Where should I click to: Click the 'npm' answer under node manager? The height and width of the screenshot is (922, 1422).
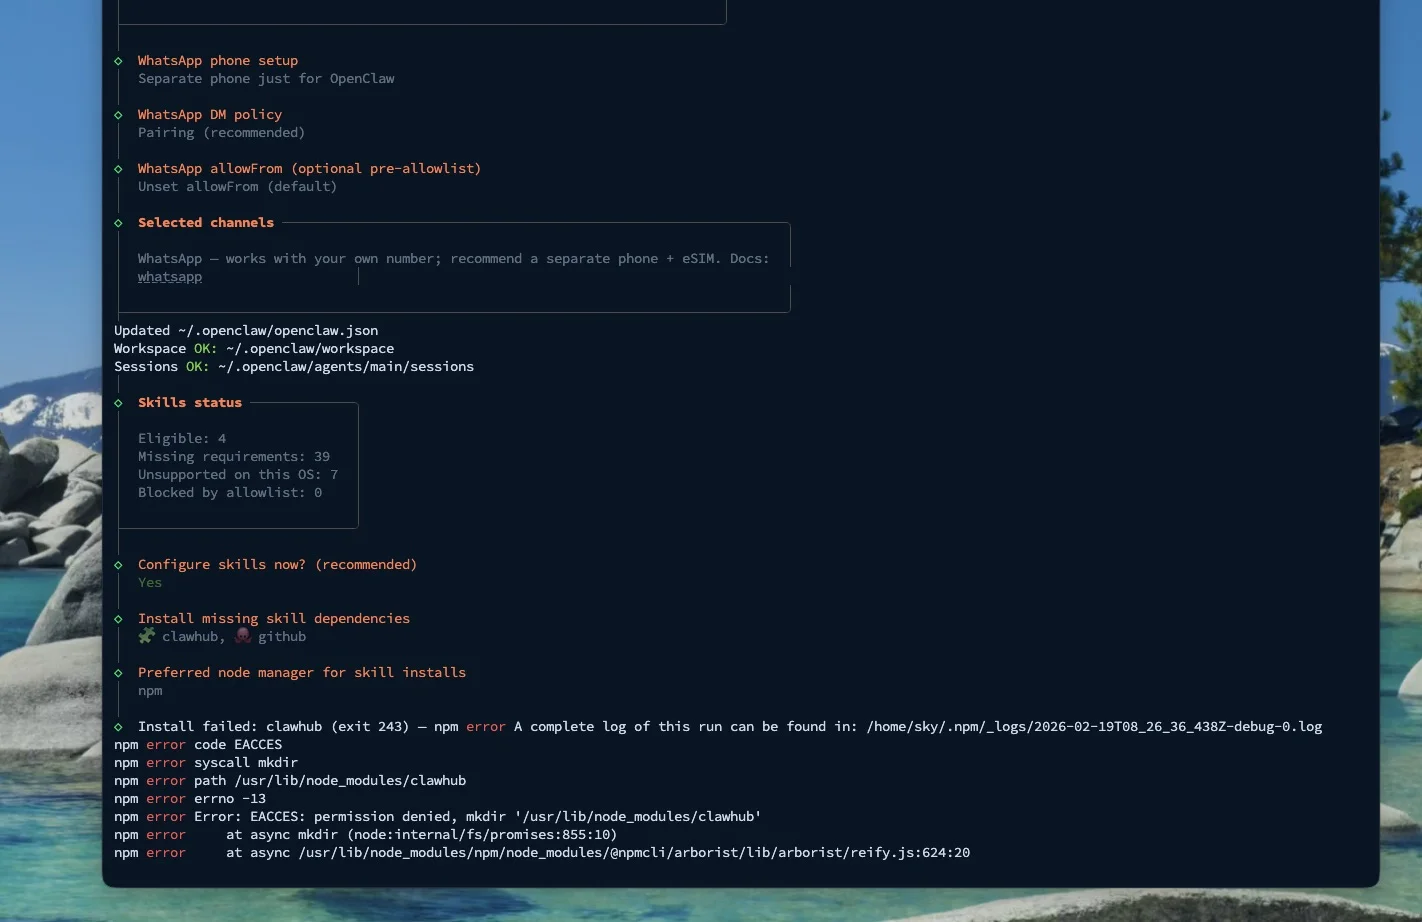(150, 691)
